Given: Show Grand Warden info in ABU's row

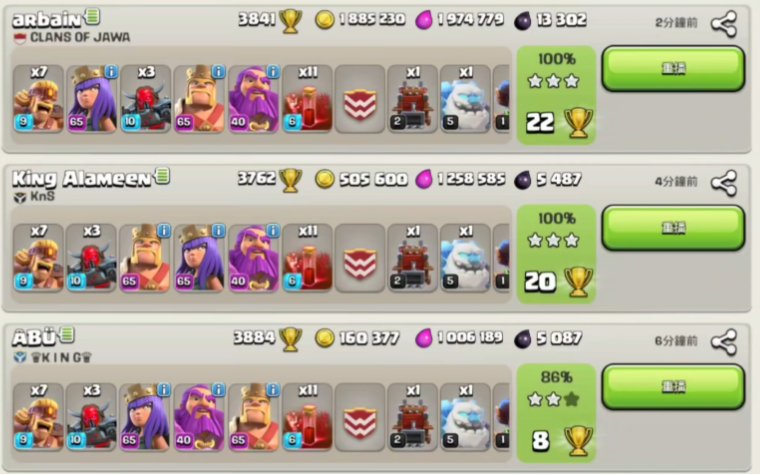Looking at the screenshot, I should click(219, 389).
